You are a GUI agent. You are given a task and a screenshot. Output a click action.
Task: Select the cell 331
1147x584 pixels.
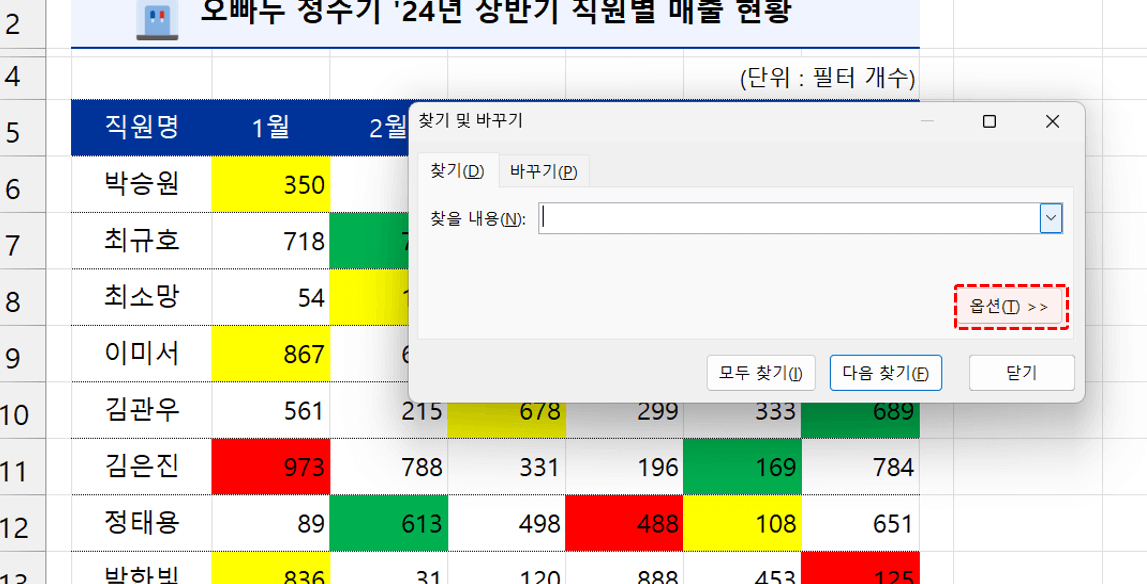(x=506, y=467)
